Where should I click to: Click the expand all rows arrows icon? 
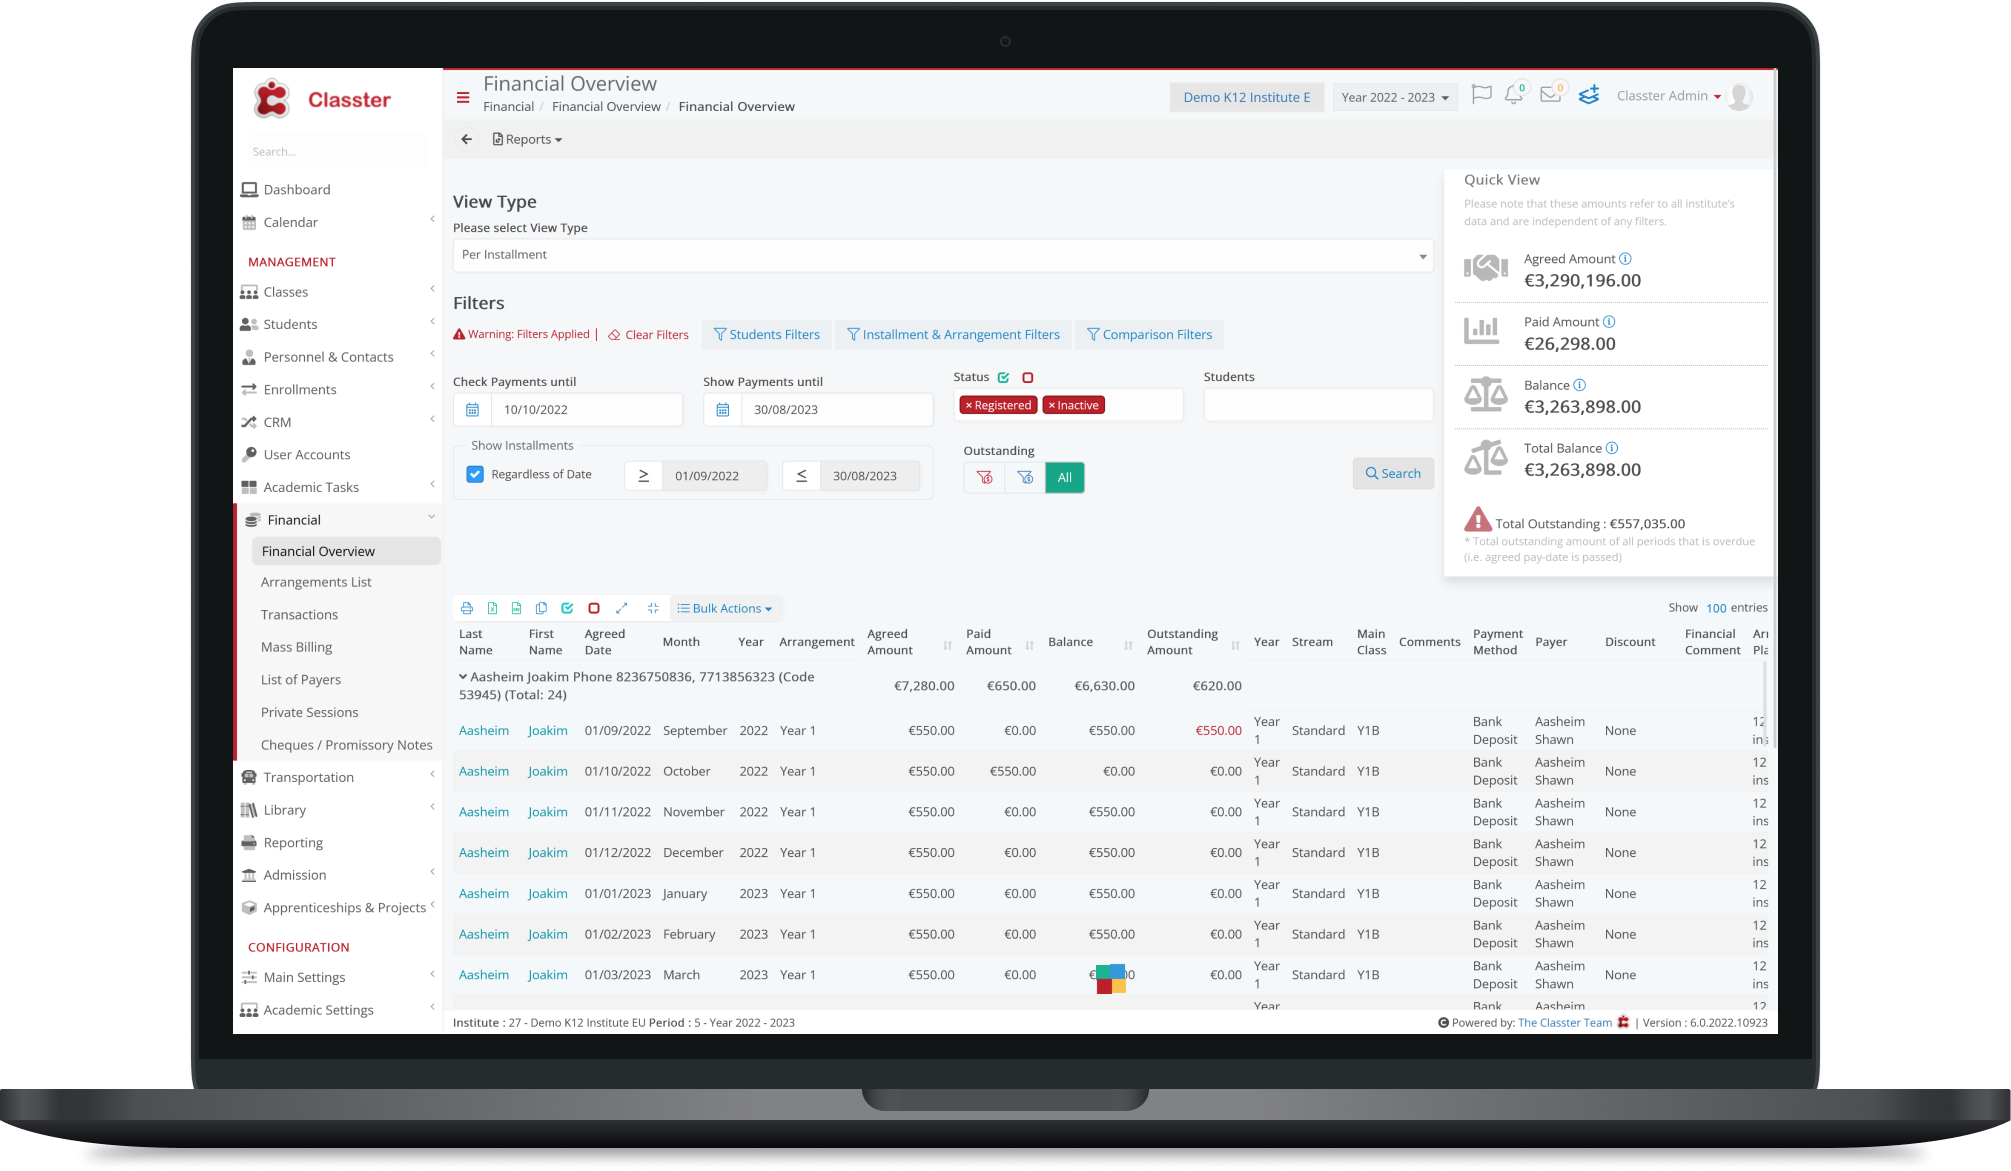[x=621, y=608]
